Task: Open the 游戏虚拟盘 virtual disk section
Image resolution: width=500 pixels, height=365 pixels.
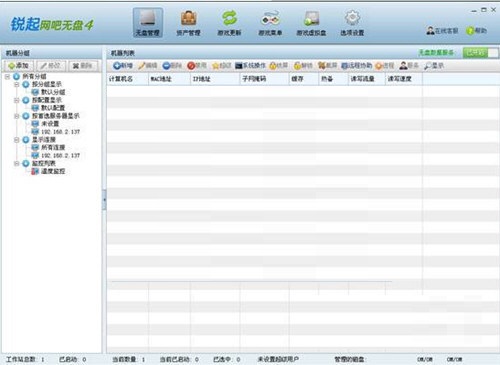Action: pos(311,23)
